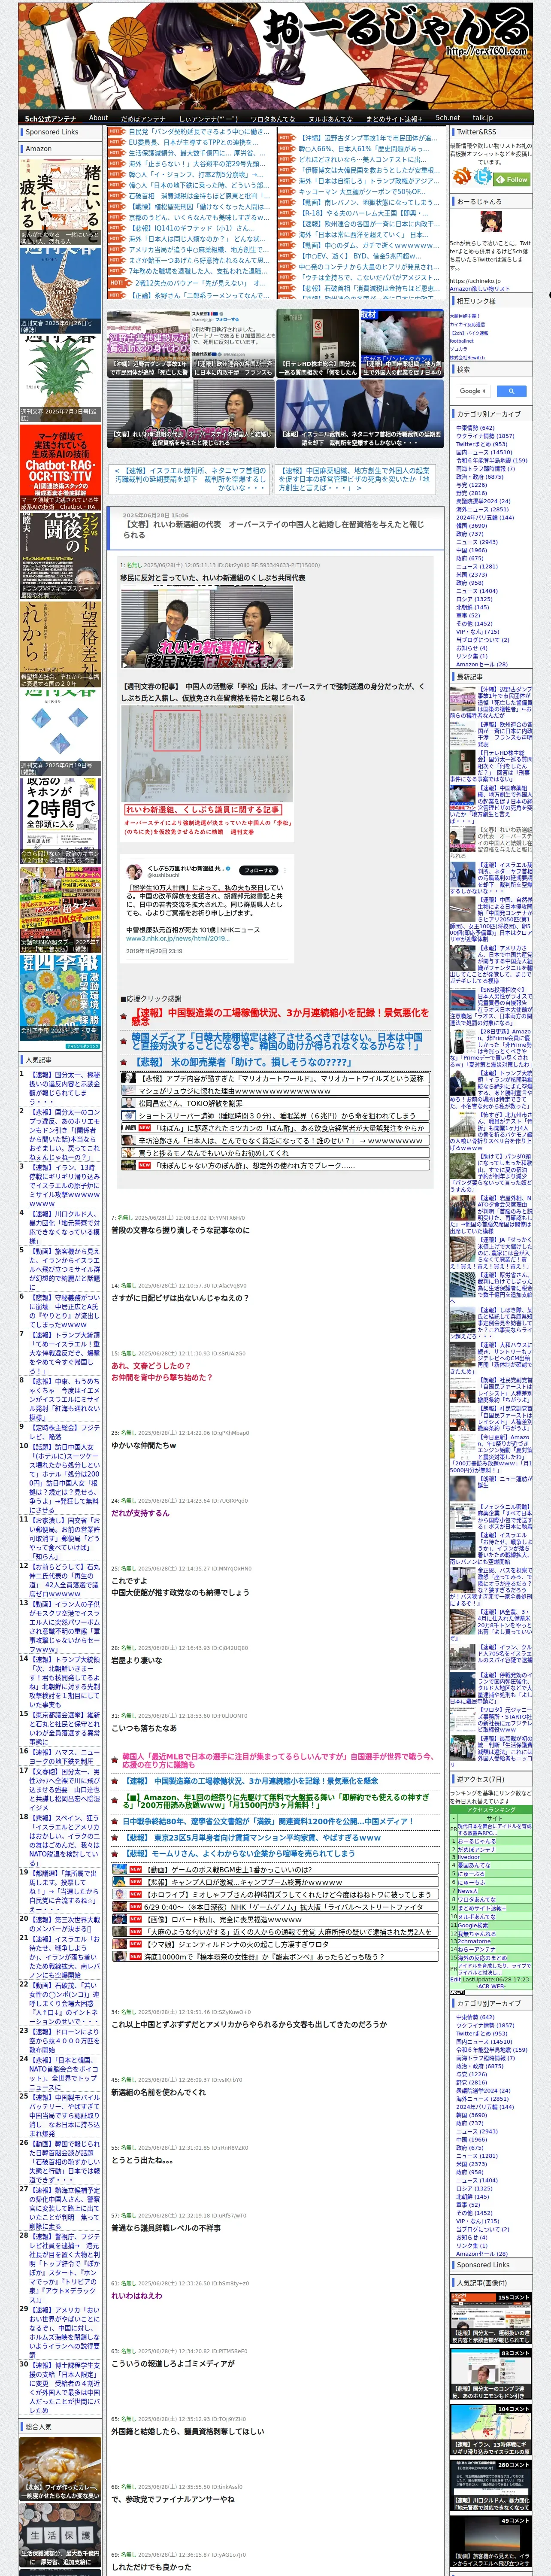Image resolution: width=551 pixels, height=2576 pixels.
Task: Open the 株式会社Bewitch mutual link
Action: pyautogui.click(x=466, y=357)
